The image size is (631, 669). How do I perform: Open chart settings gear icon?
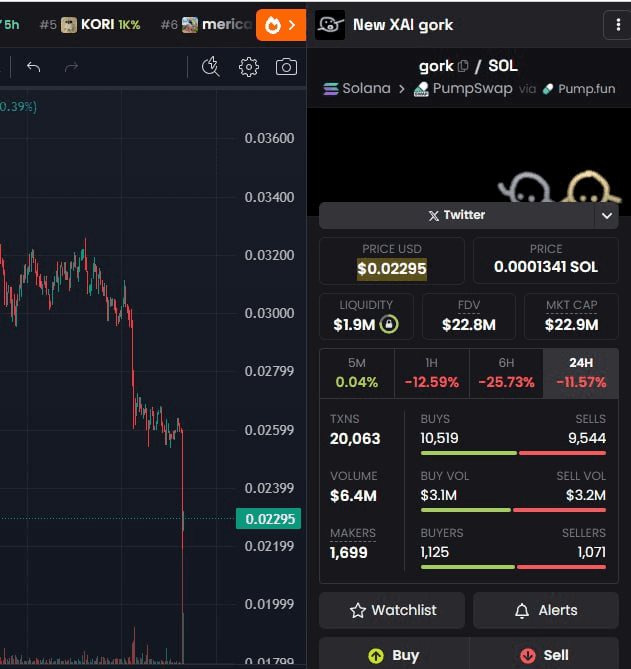pos(249,67)
